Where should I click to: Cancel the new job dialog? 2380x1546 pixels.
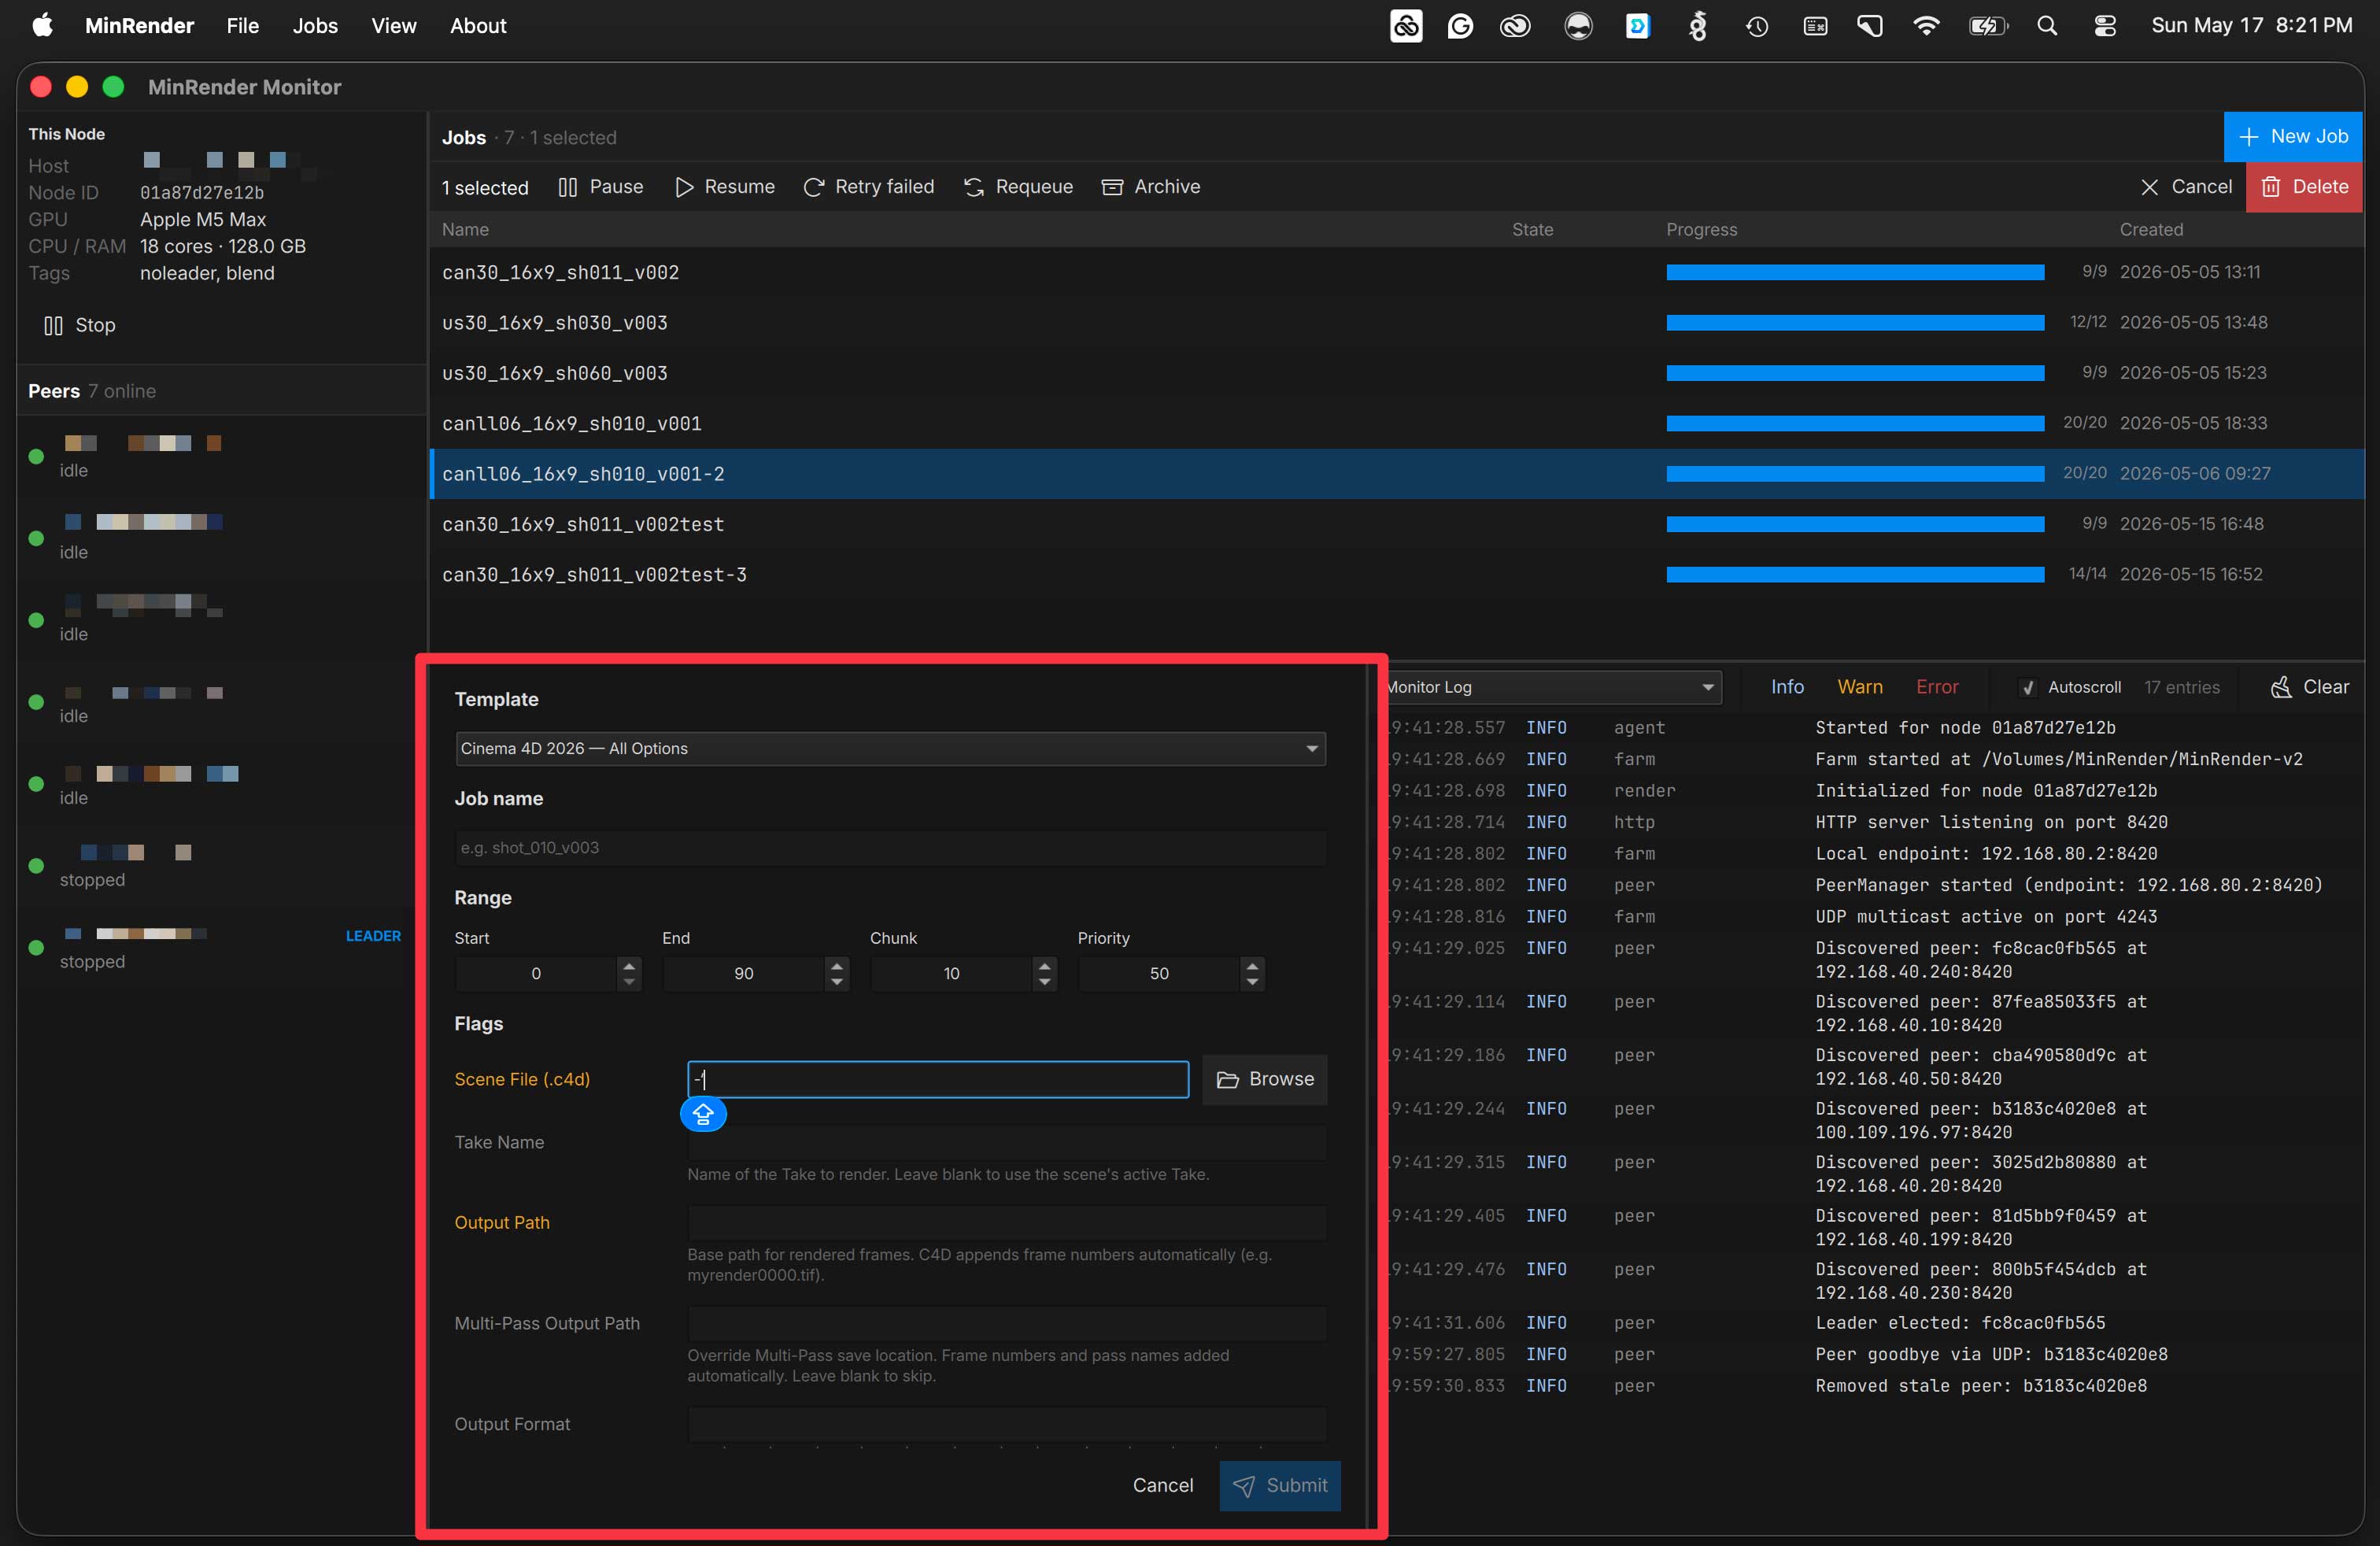pyautogui.click(x=1163, y=1485)
